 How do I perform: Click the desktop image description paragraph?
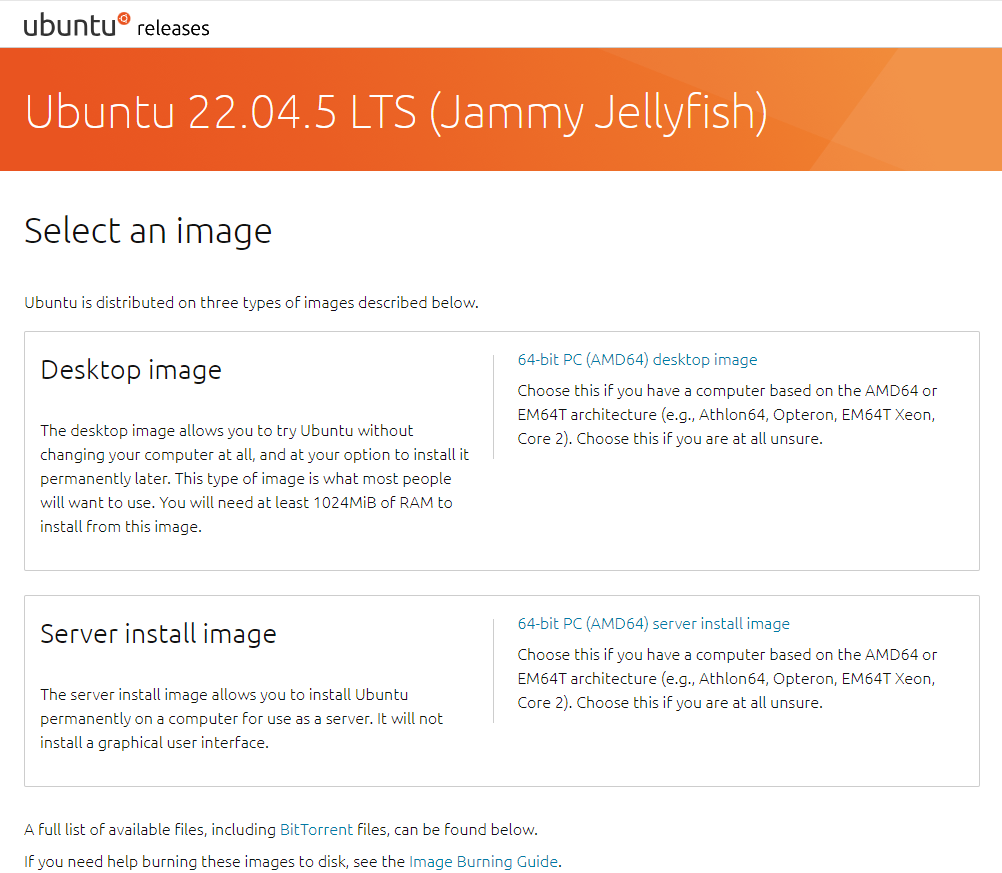click(254, 479)
